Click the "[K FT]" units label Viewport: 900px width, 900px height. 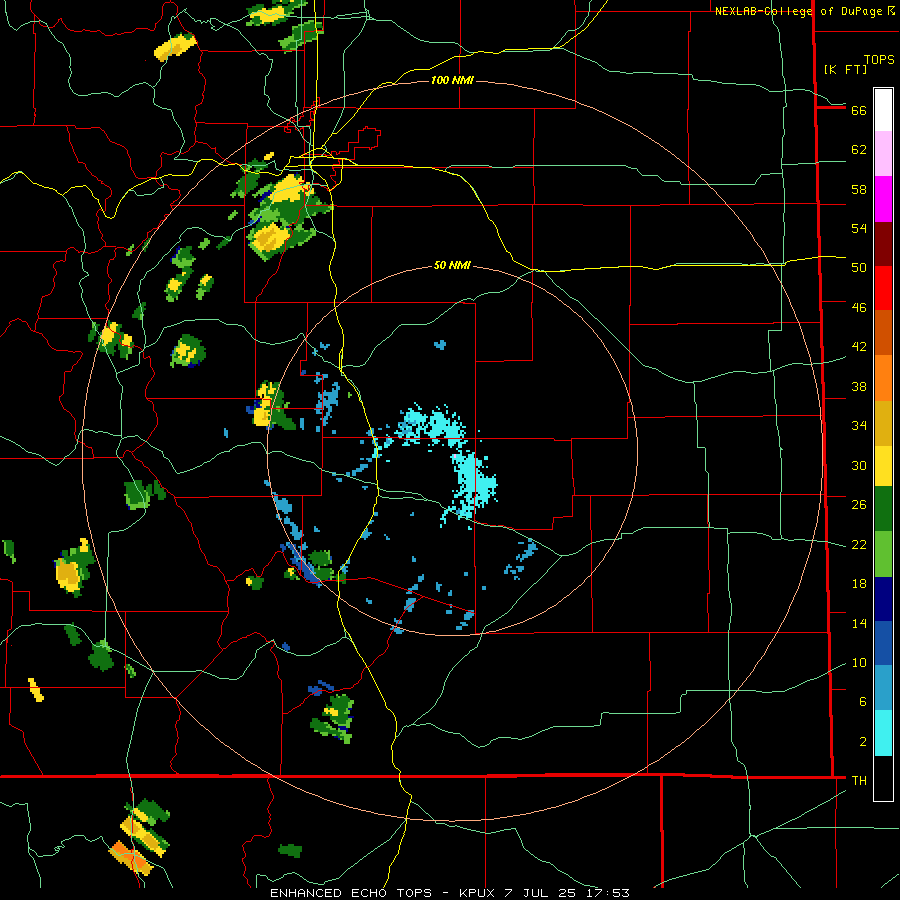tap(845, 69)
